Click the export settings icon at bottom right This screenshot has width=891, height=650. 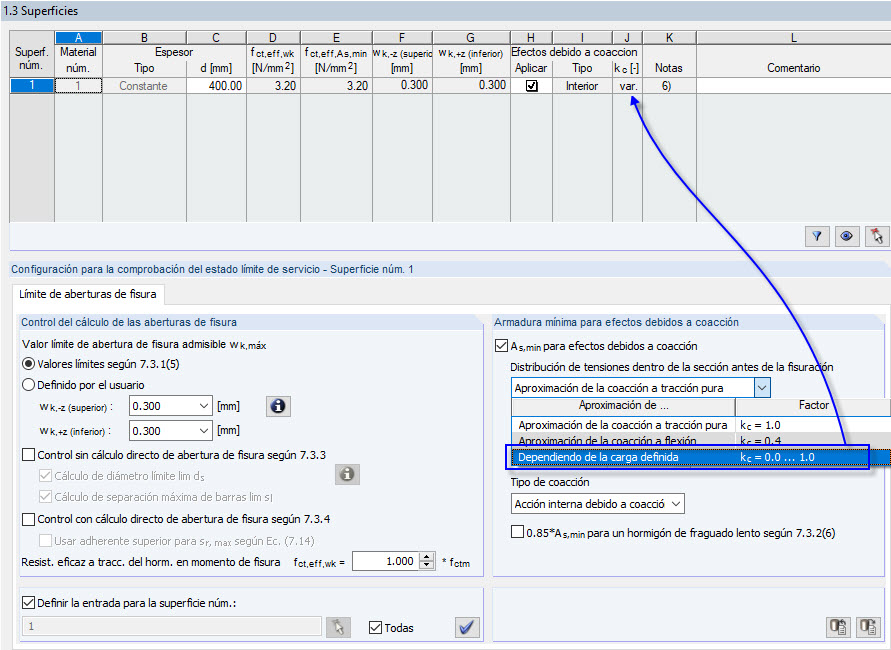point(867,627)
